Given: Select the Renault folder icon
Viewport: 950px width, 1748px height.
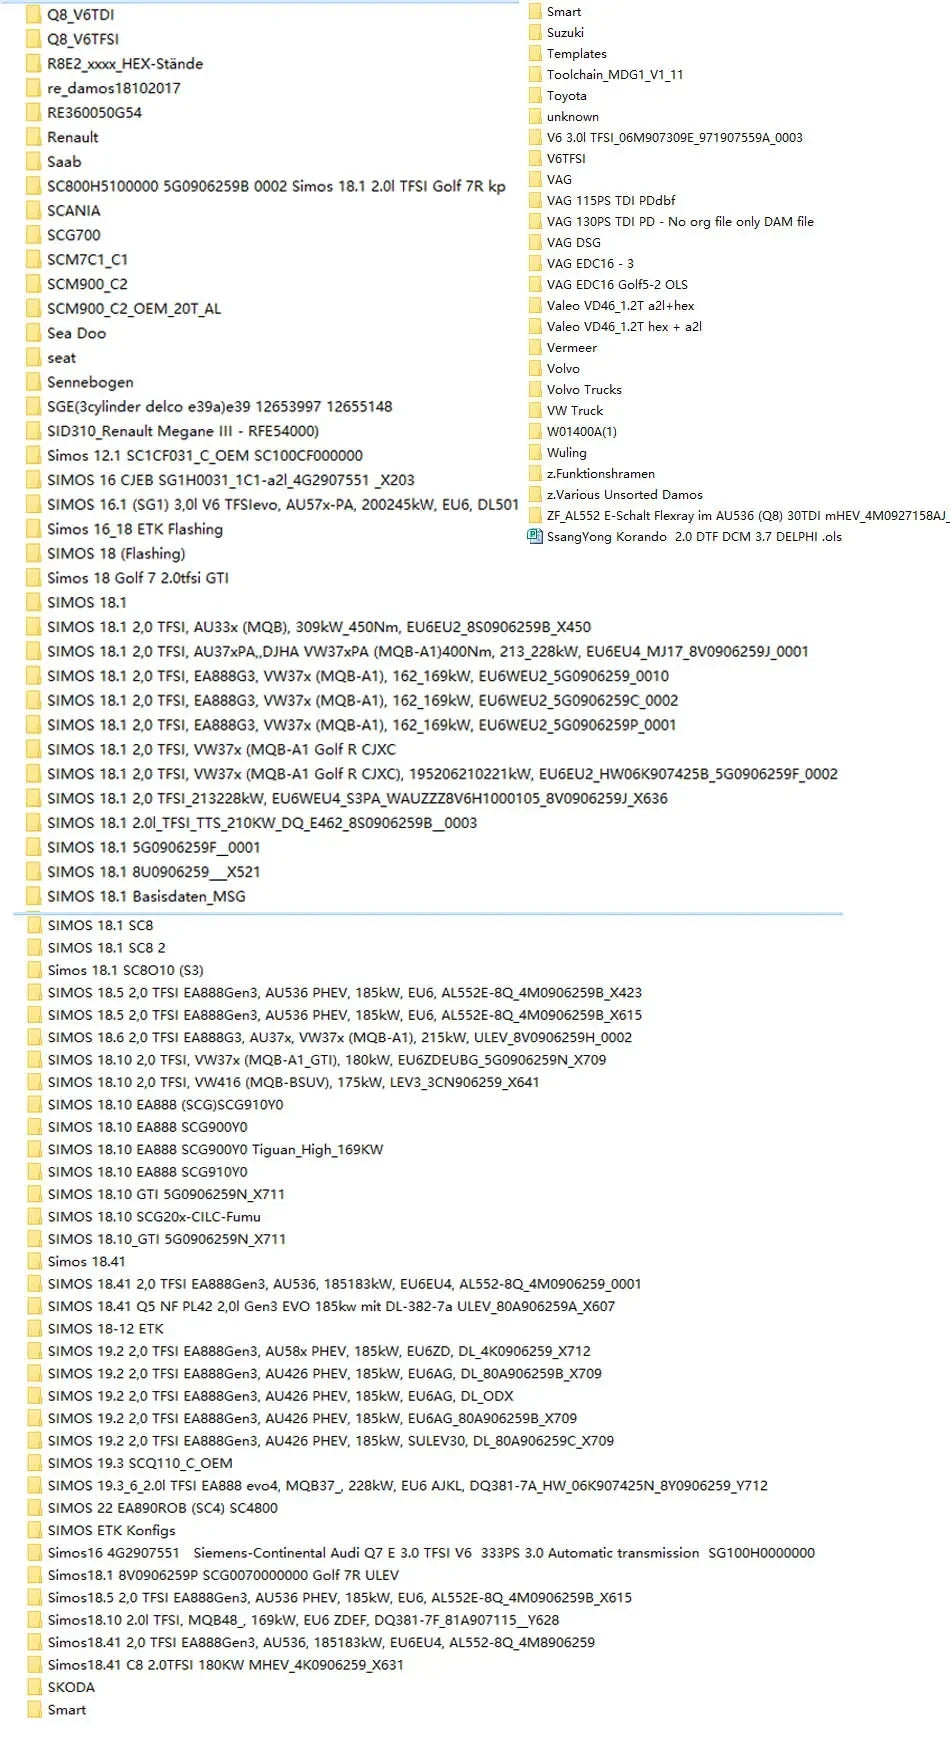Looking at the screenshot, I should [x=33, y=138].
